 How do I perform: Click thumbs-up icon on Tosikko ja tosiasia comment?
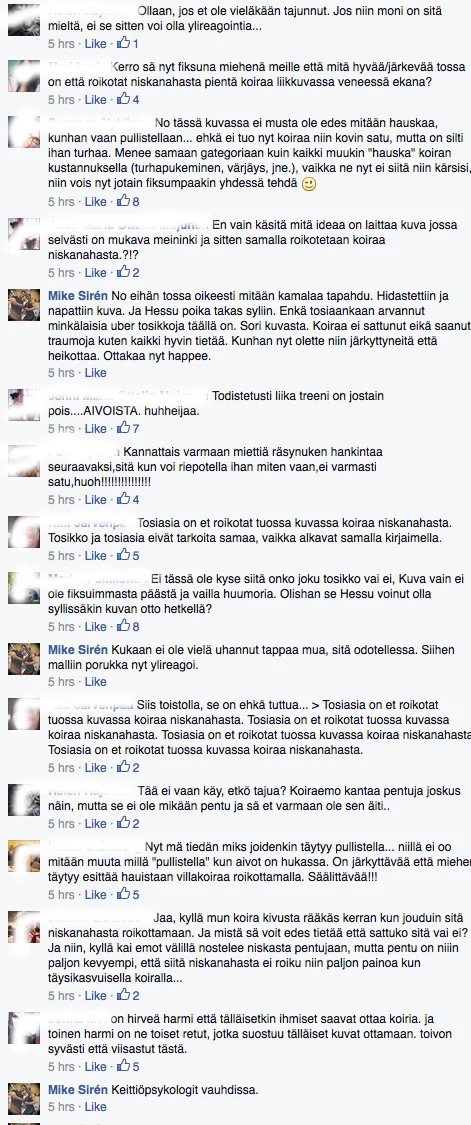(123, 555)
